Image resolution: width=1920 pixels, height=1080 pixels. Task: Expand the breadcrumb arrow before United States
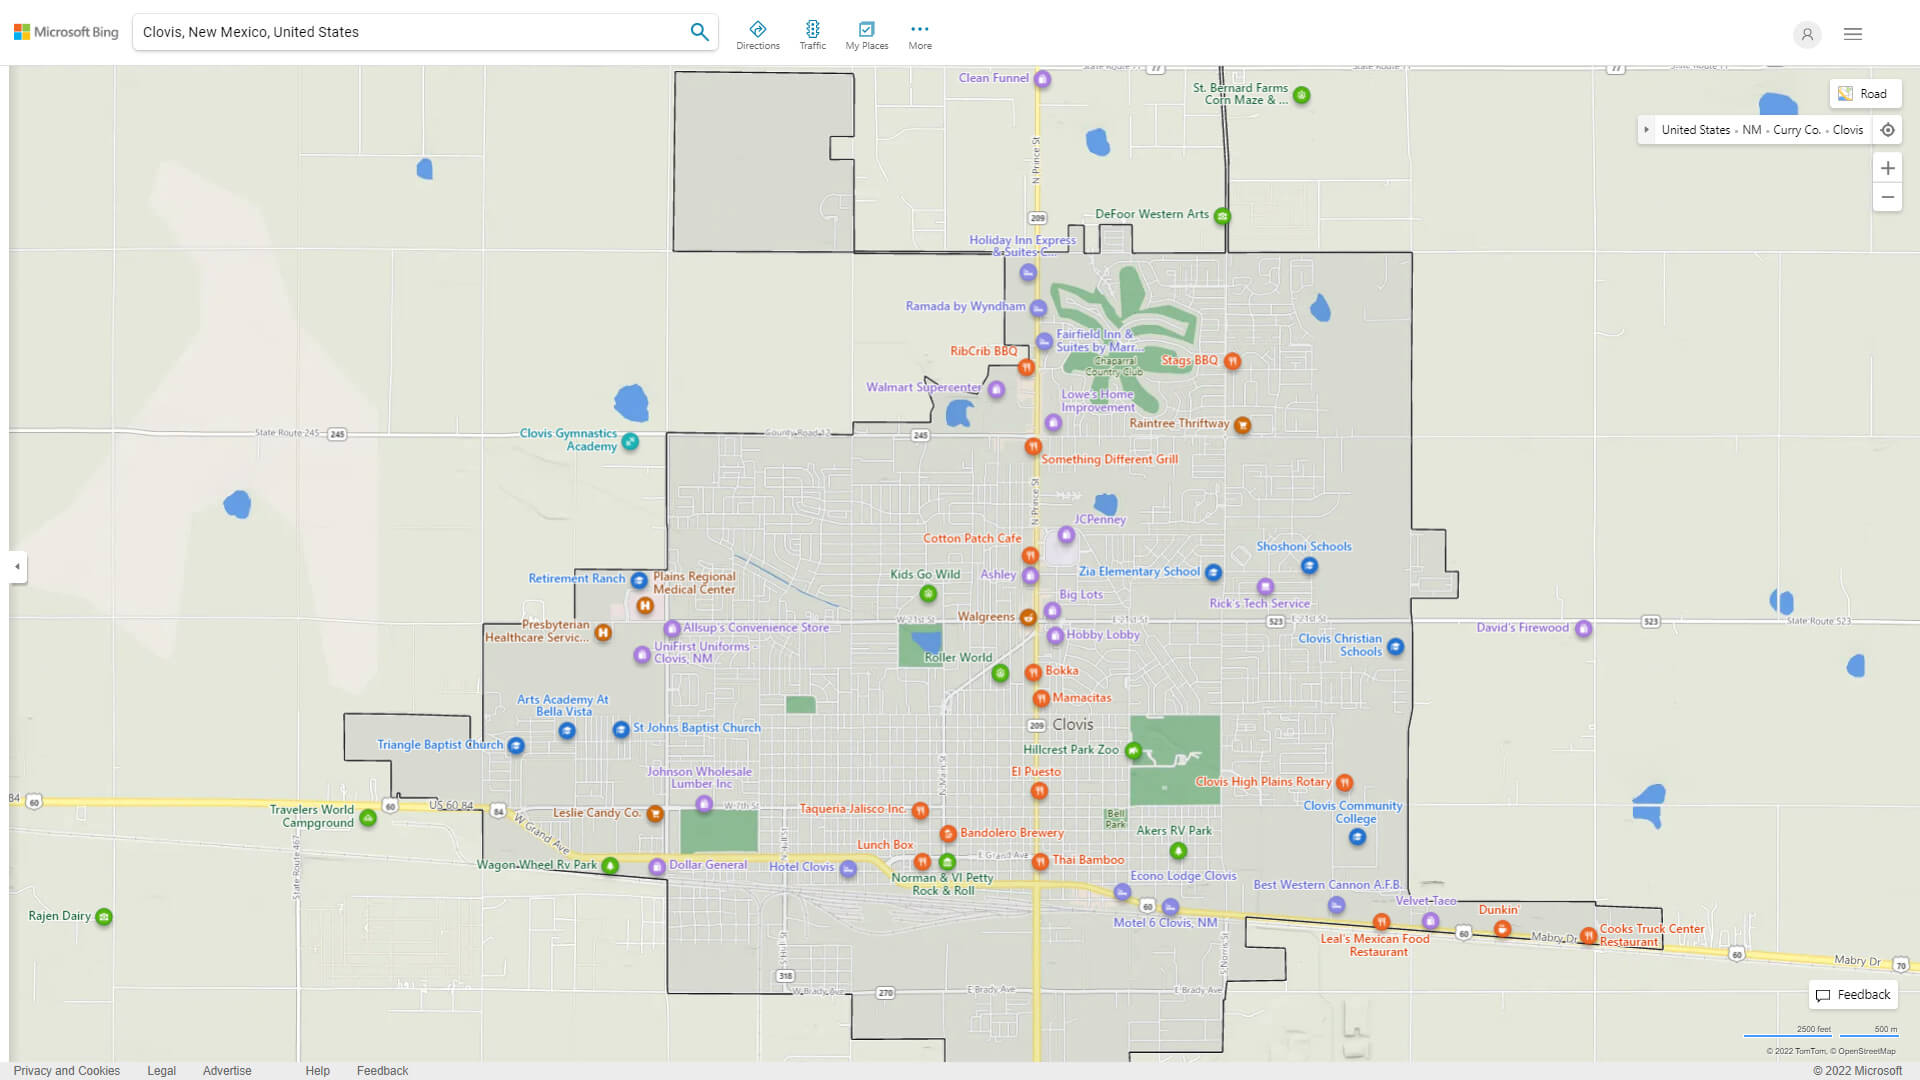tap(1647, 129)
